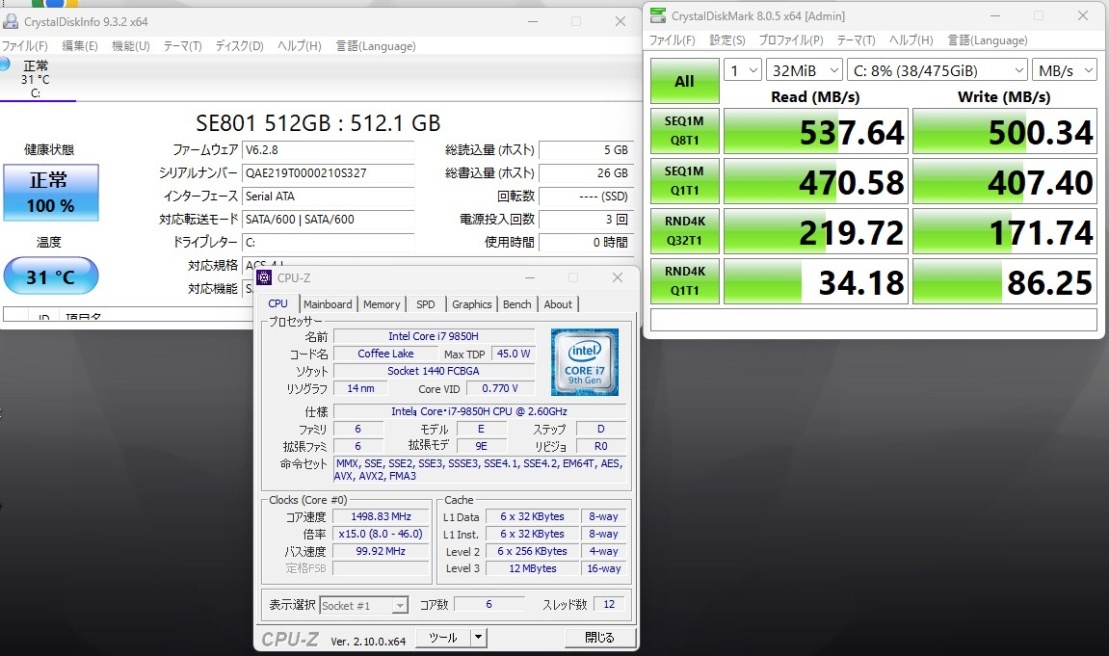Run All benchmarks in CrystalDiskMark

[x=685, y=81]
